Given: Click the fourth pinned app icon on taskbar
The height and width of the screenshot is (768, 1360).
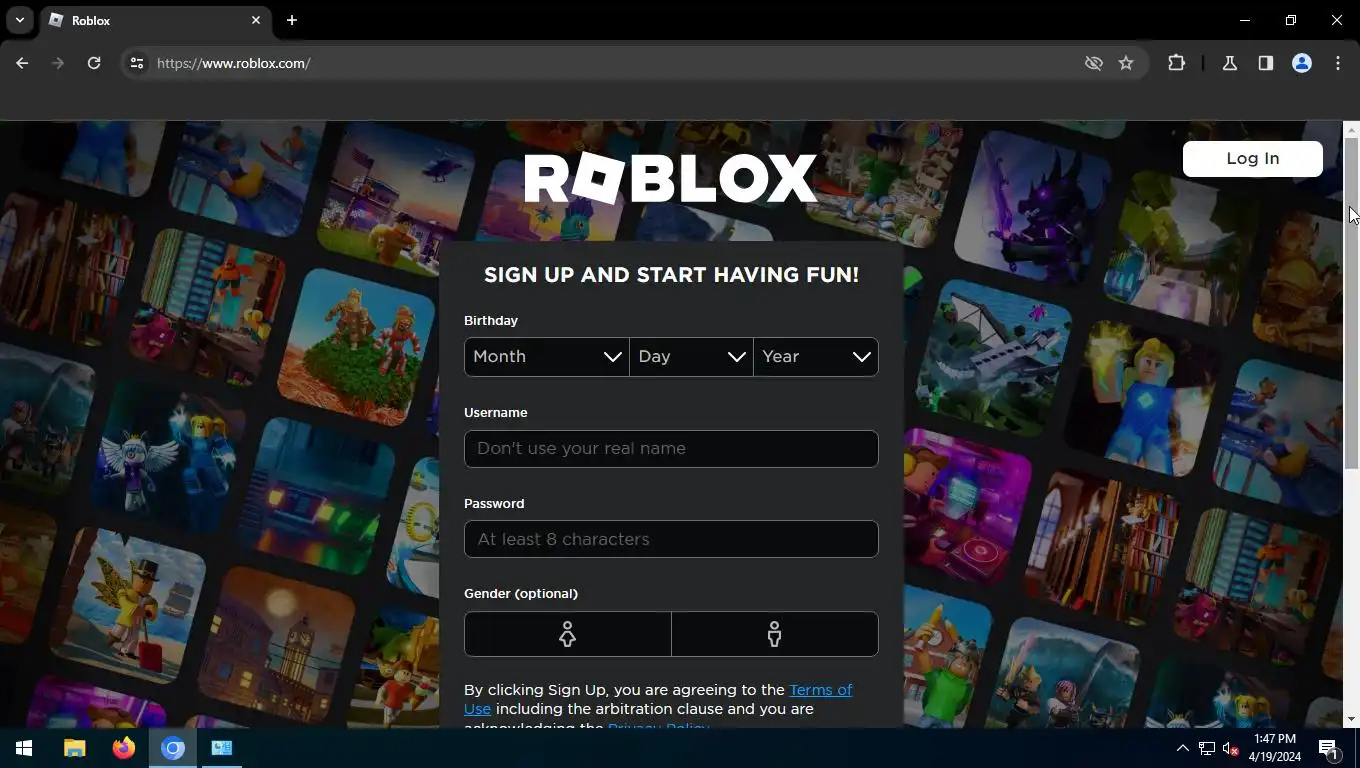Looking at the screenshot, I should (x=222, y=748).
